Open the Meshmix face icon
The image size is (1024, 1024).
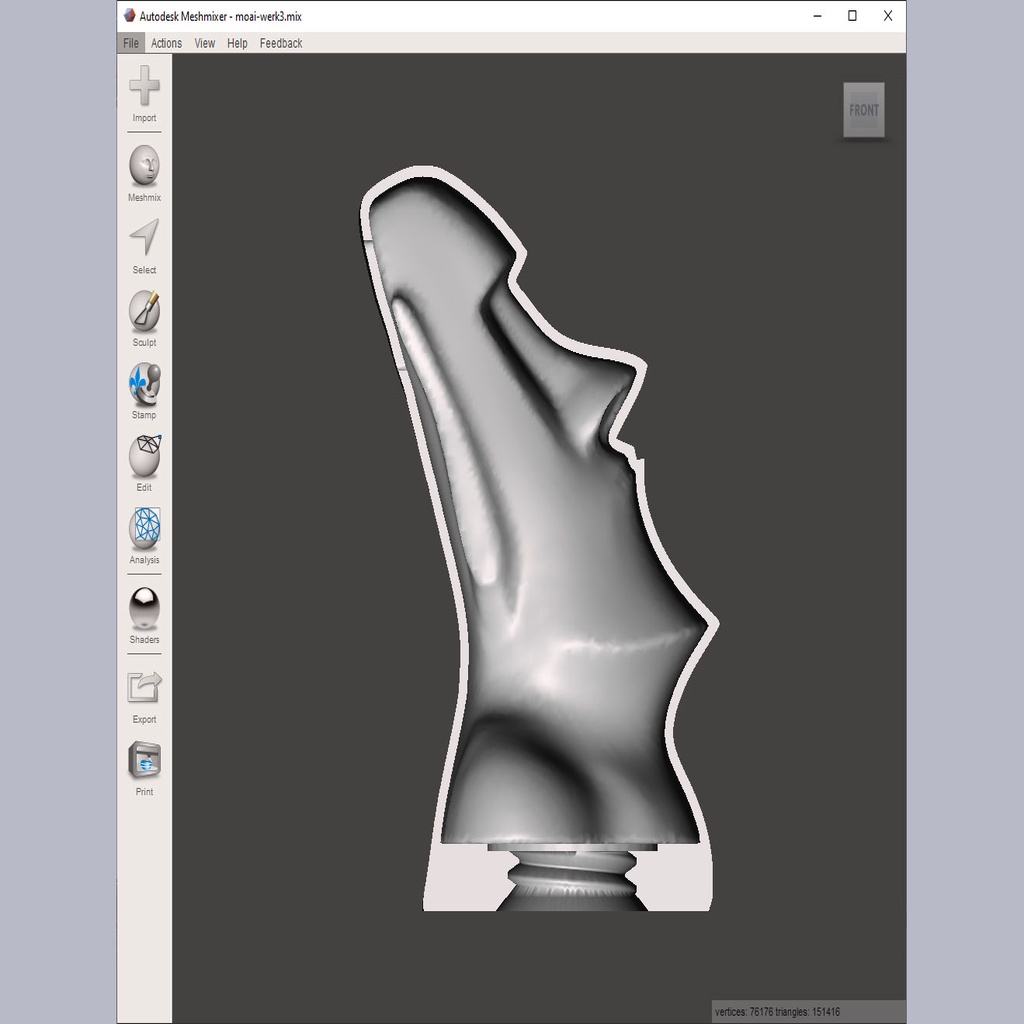coord(144,165)
